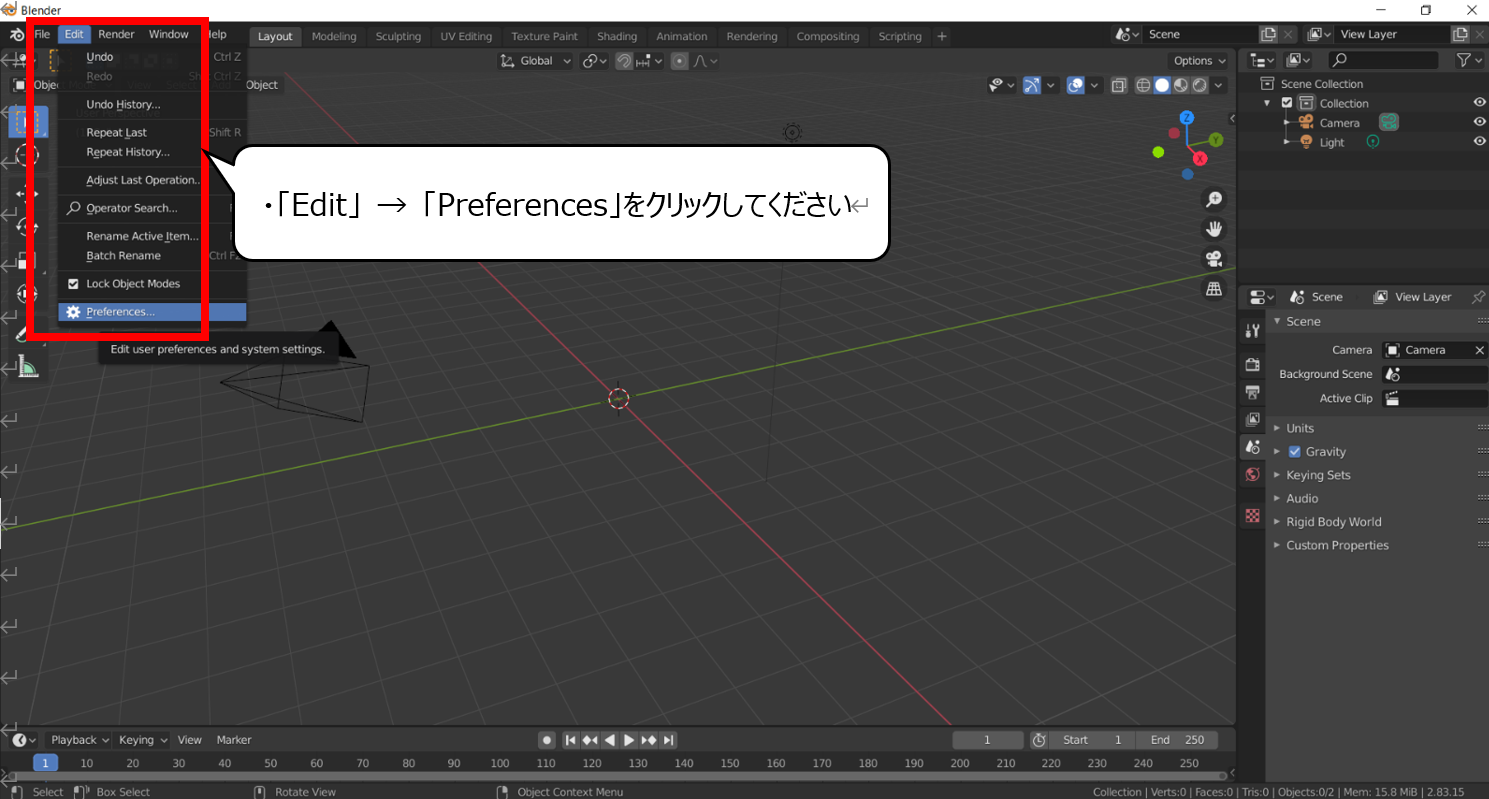Jump to the timeline end frame
The width and height of the screenshot is (1489, 799).
tap(668, 740)
